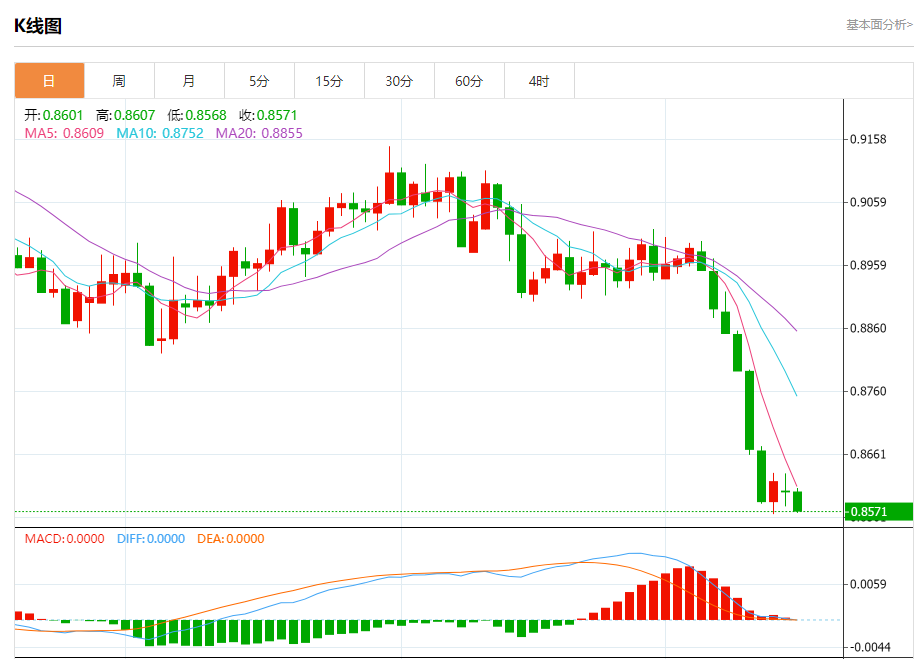Image resolution: width=923 pixels, height=659 pixels.
Task: Click the DEA:0.0000 indicator label
Action: point(231,539)
